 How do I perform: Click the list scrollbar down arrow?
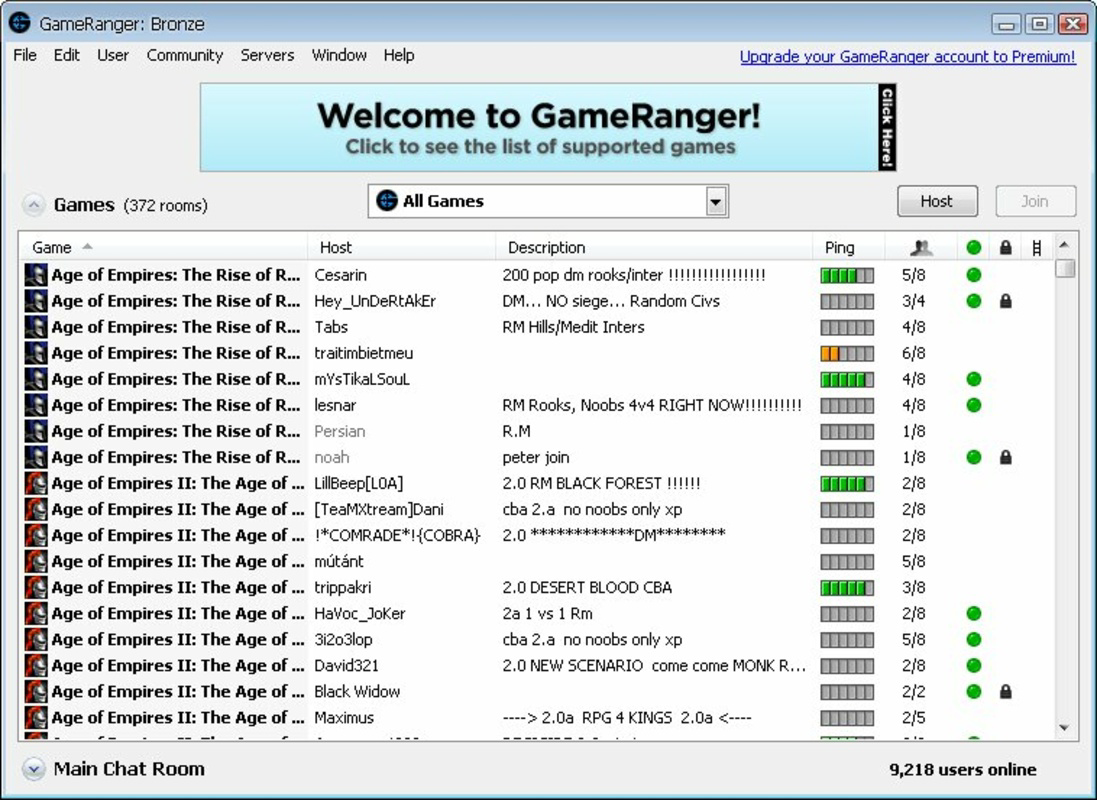click(x=1064, y=728)
